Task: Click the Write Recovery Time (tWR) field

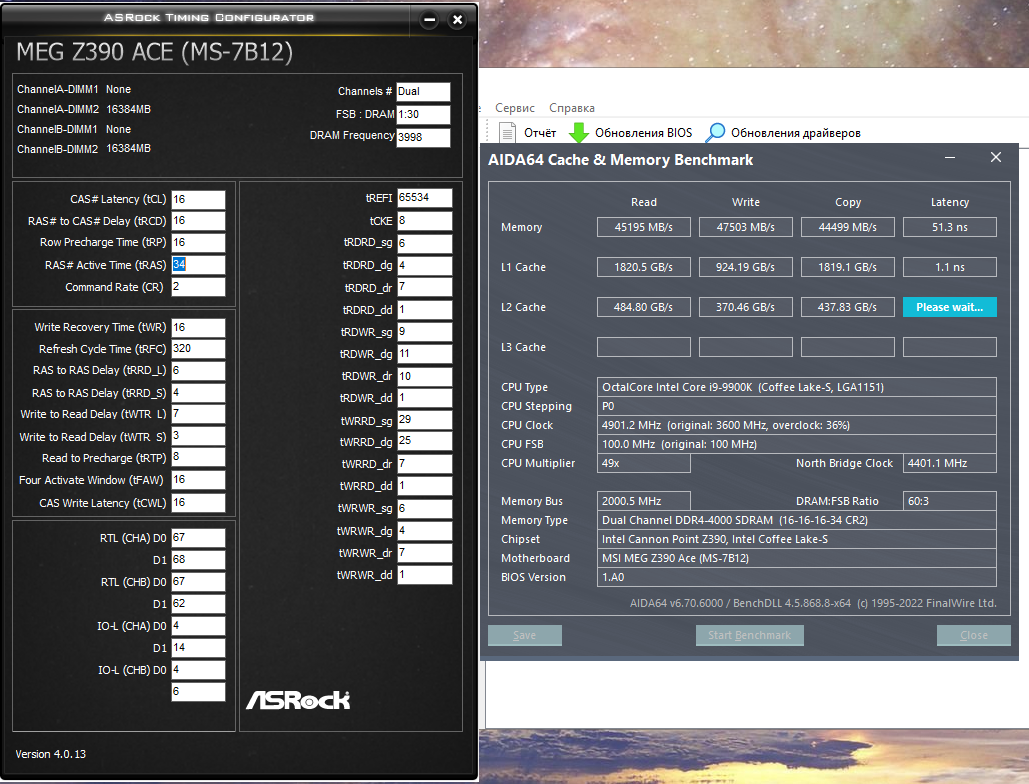Action: click(x=198, y=327)
